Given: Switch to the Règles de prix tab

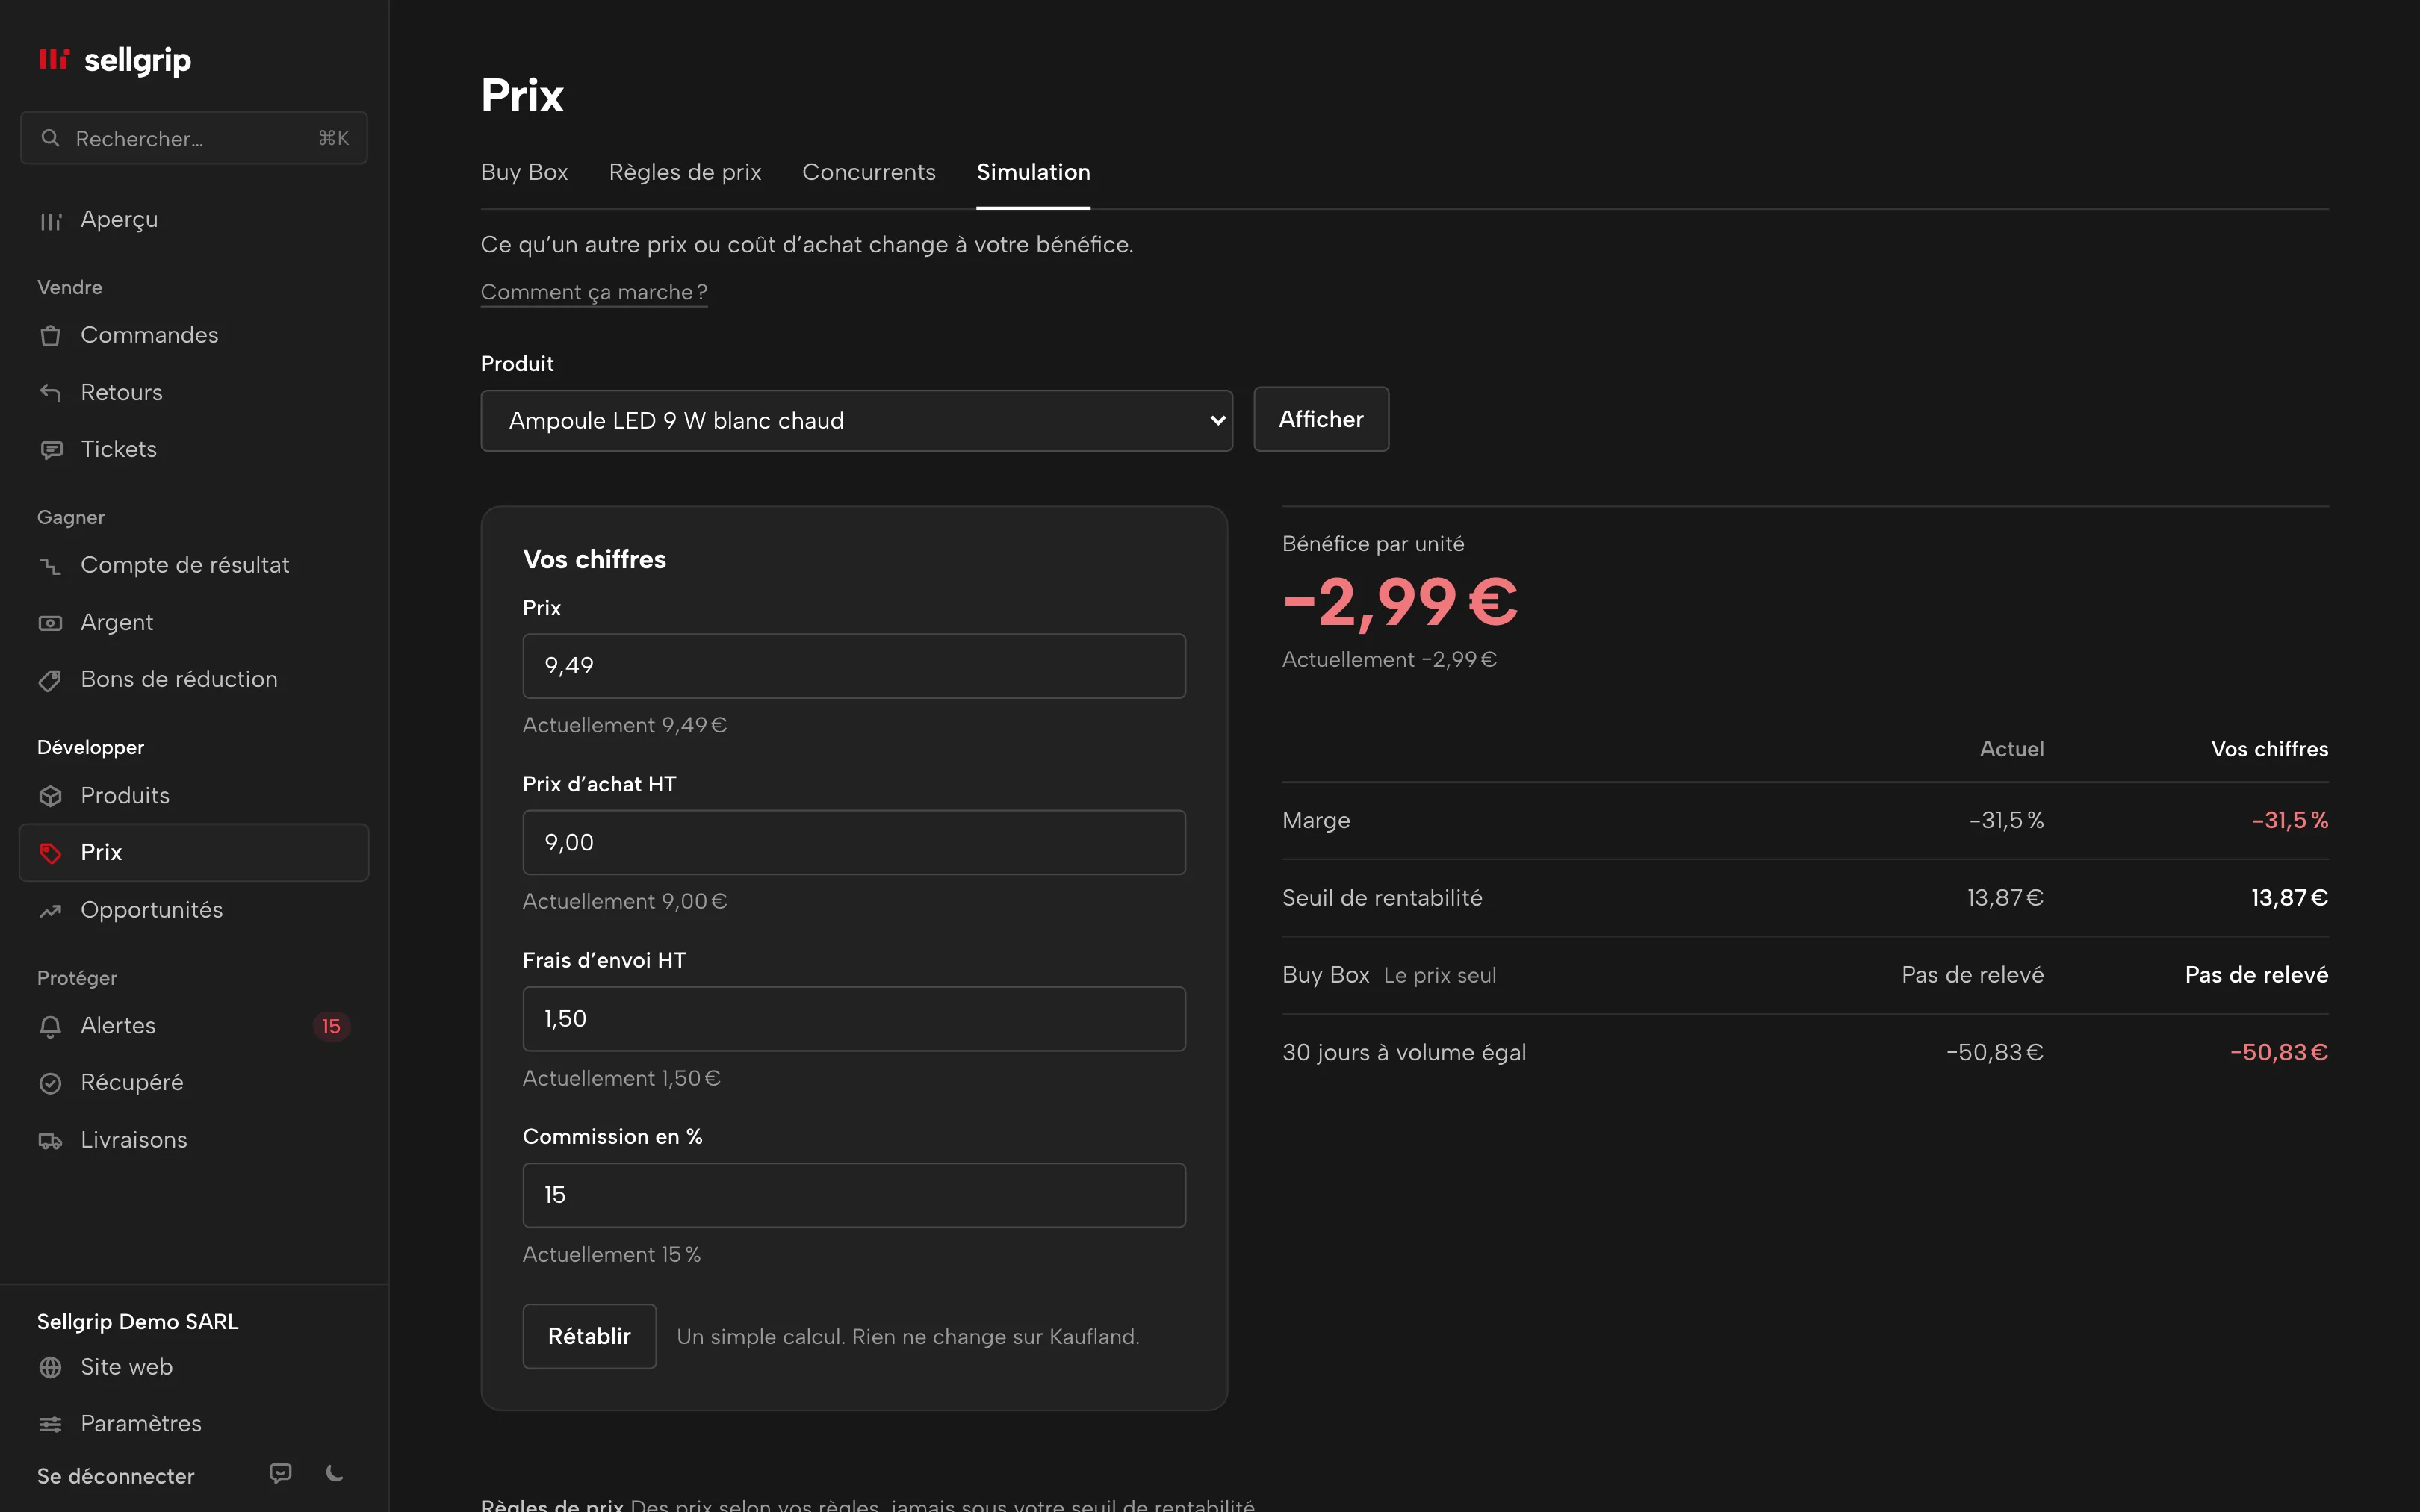Looking at the screenshot, I should 685,172.
